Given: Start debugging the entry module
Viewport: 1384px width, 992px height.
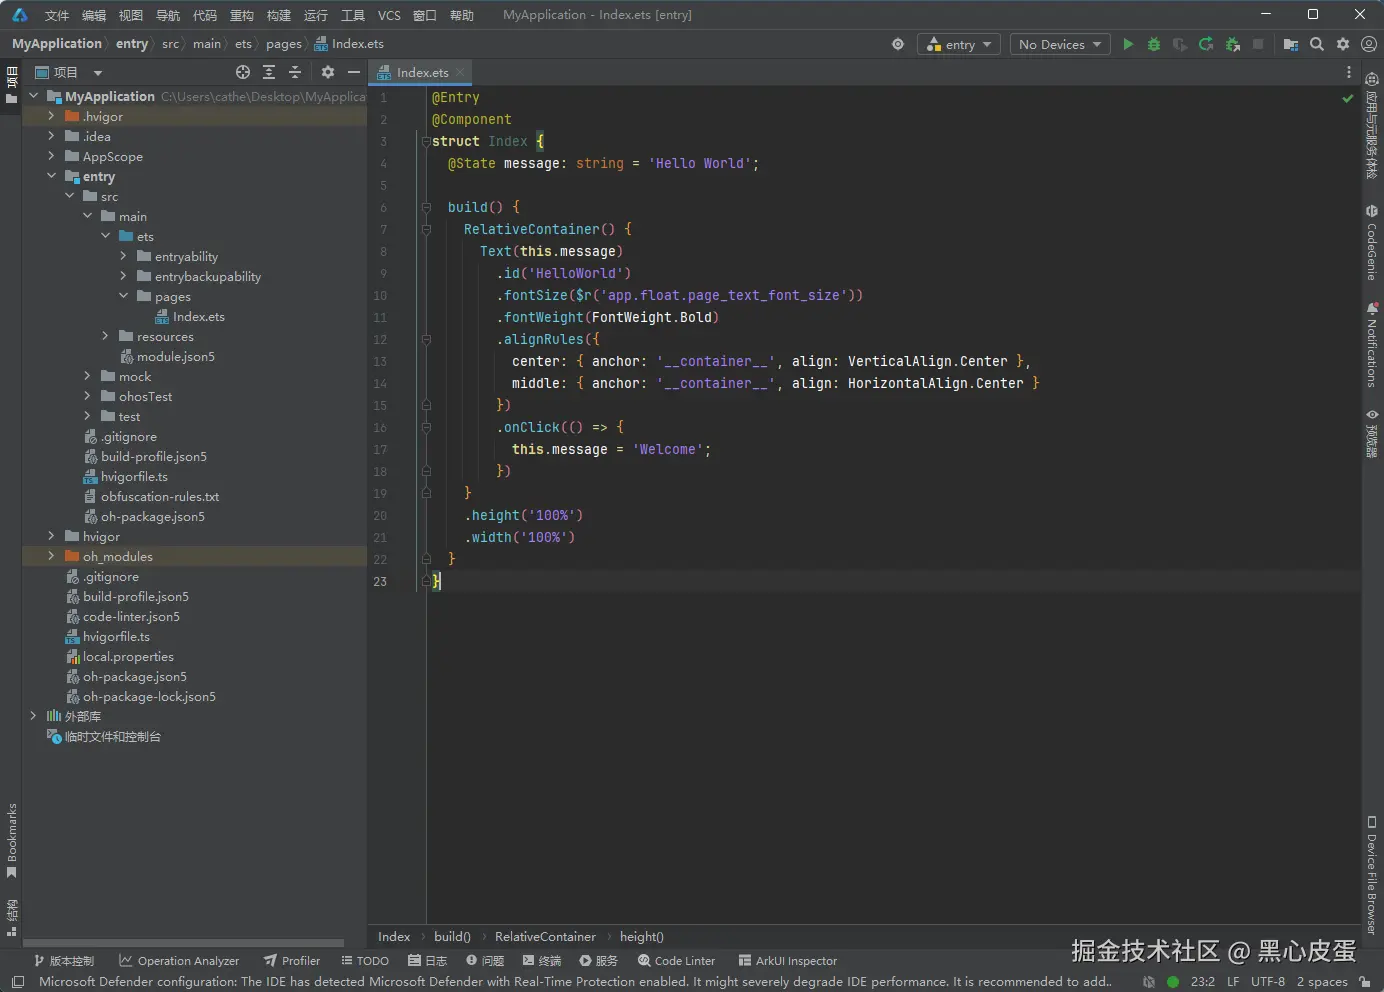Looking at the screenshot, I should coord(1154,44).
